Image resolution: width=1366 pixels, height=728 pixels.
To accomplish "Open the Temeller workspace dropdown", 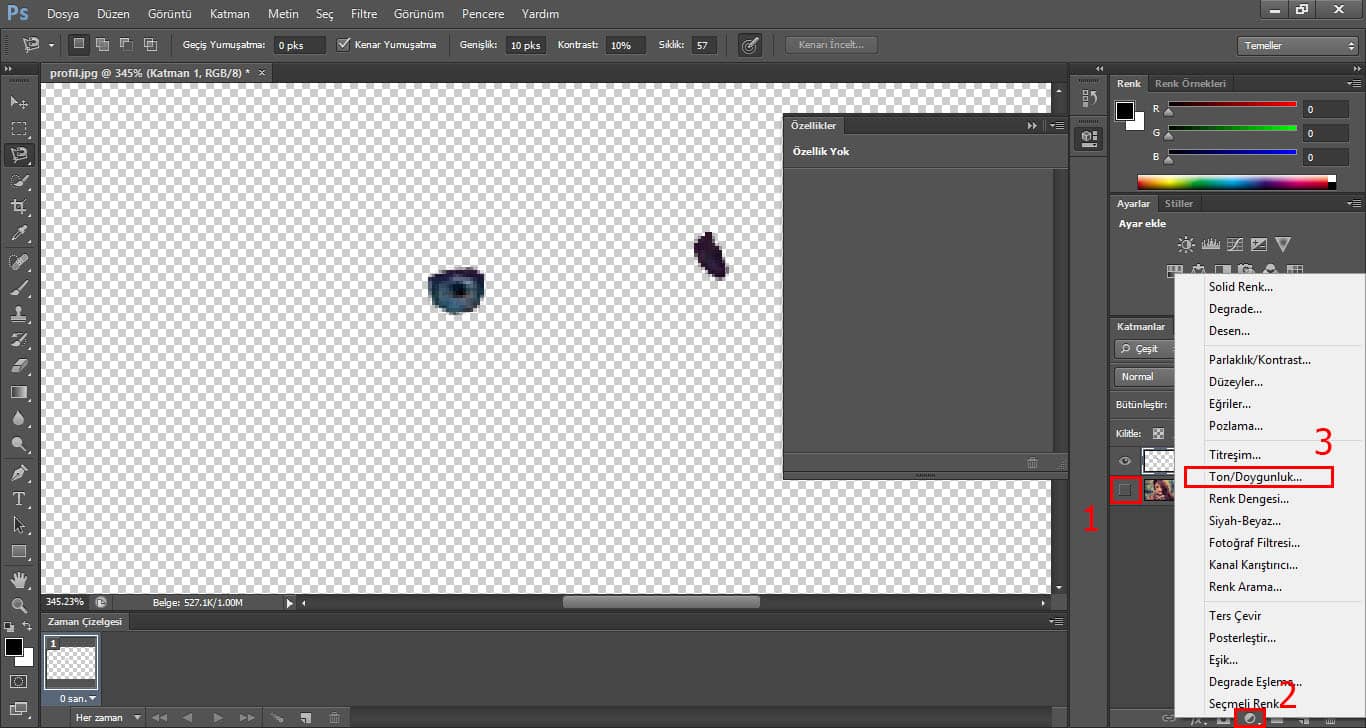I will pyautogui.click(x=1296, y=46).
